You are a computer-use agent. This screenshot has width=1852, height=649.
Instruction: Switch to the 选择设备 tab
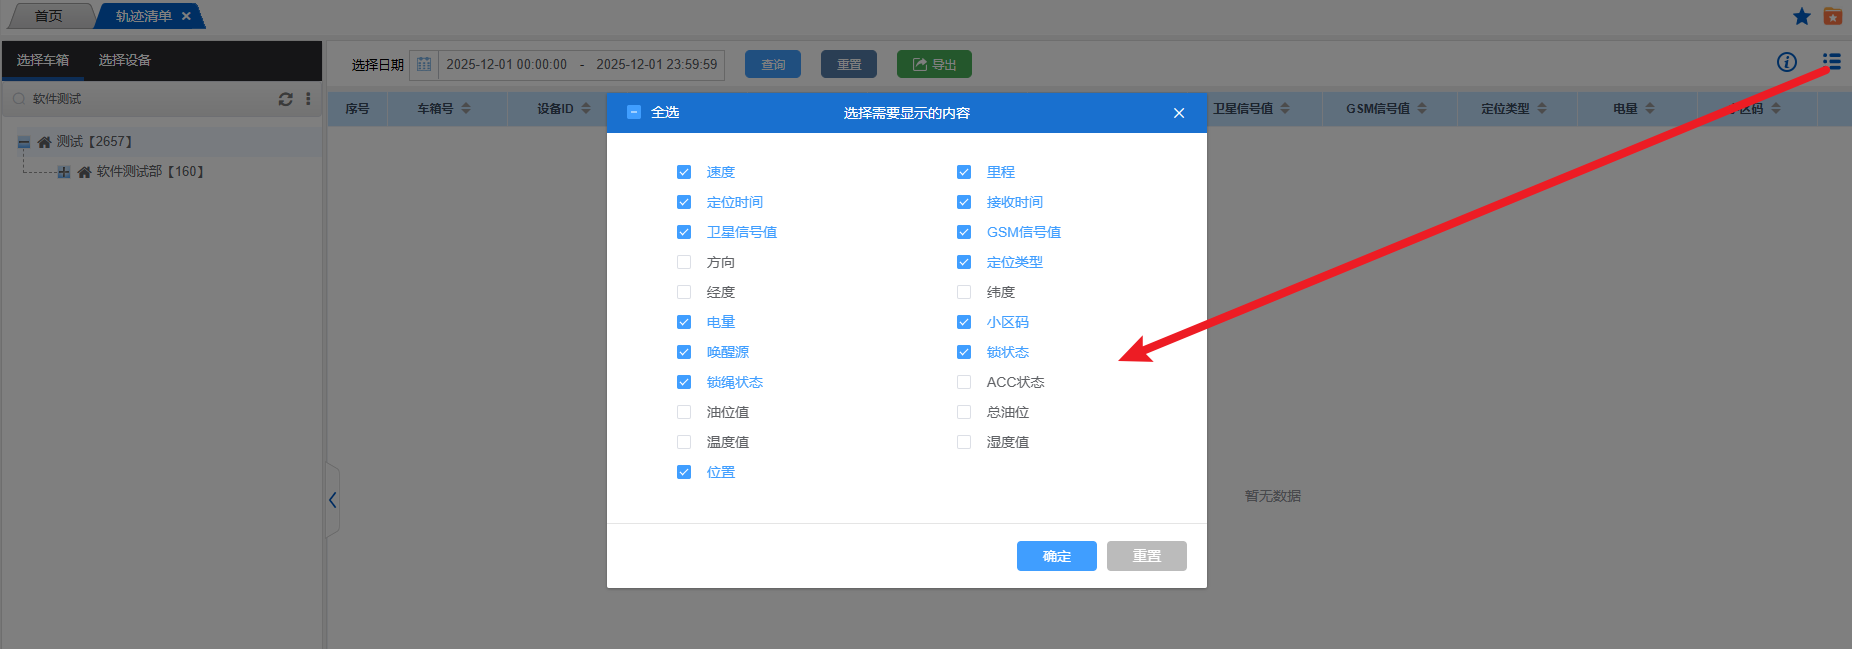[124, 60]
